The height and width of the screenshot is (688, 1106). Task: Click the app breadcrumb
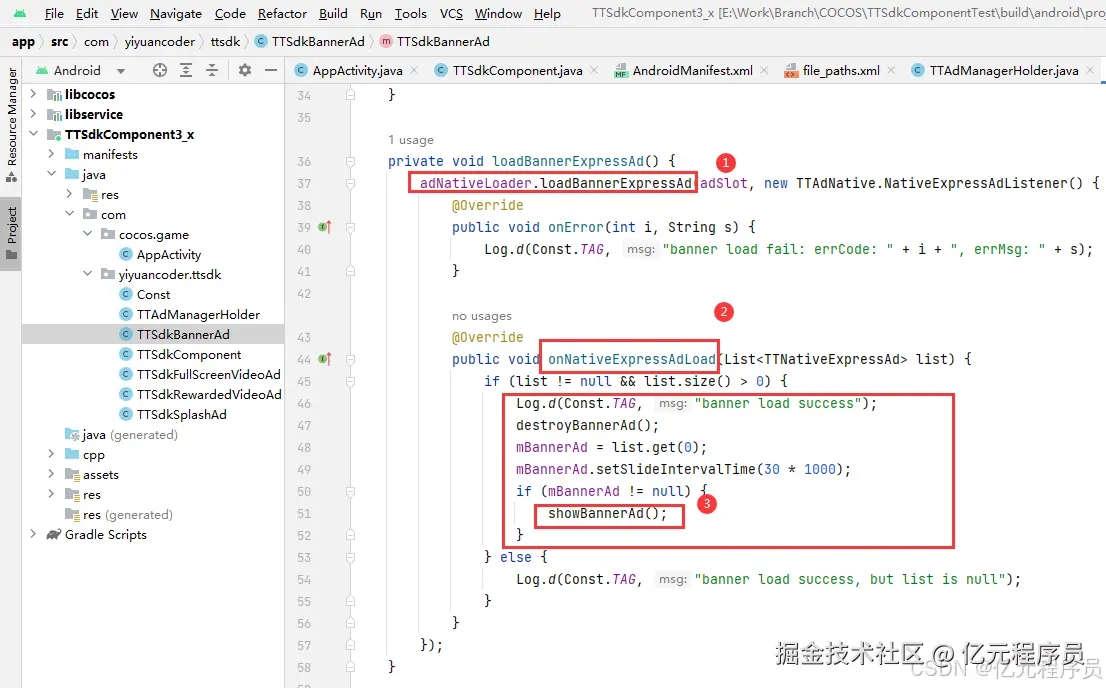[23, 42]
